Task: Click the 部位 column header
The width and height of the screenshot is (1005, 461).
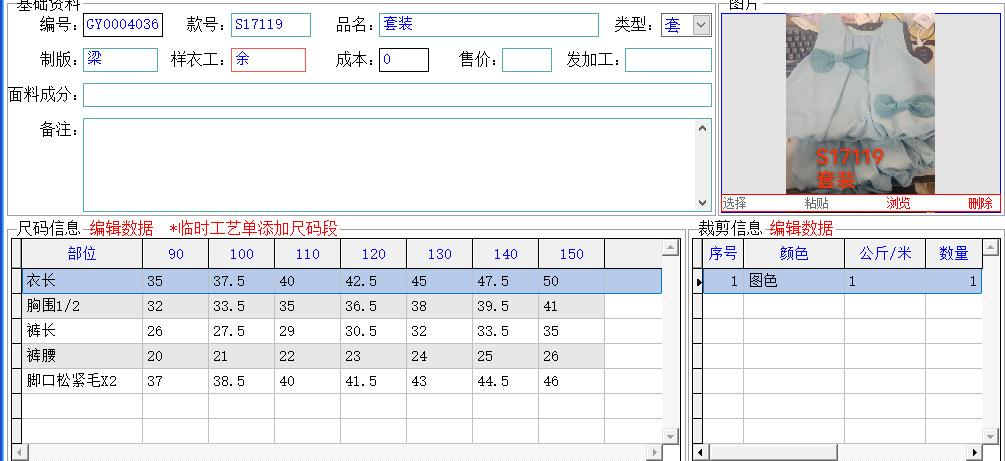Action: coord(82,254)
